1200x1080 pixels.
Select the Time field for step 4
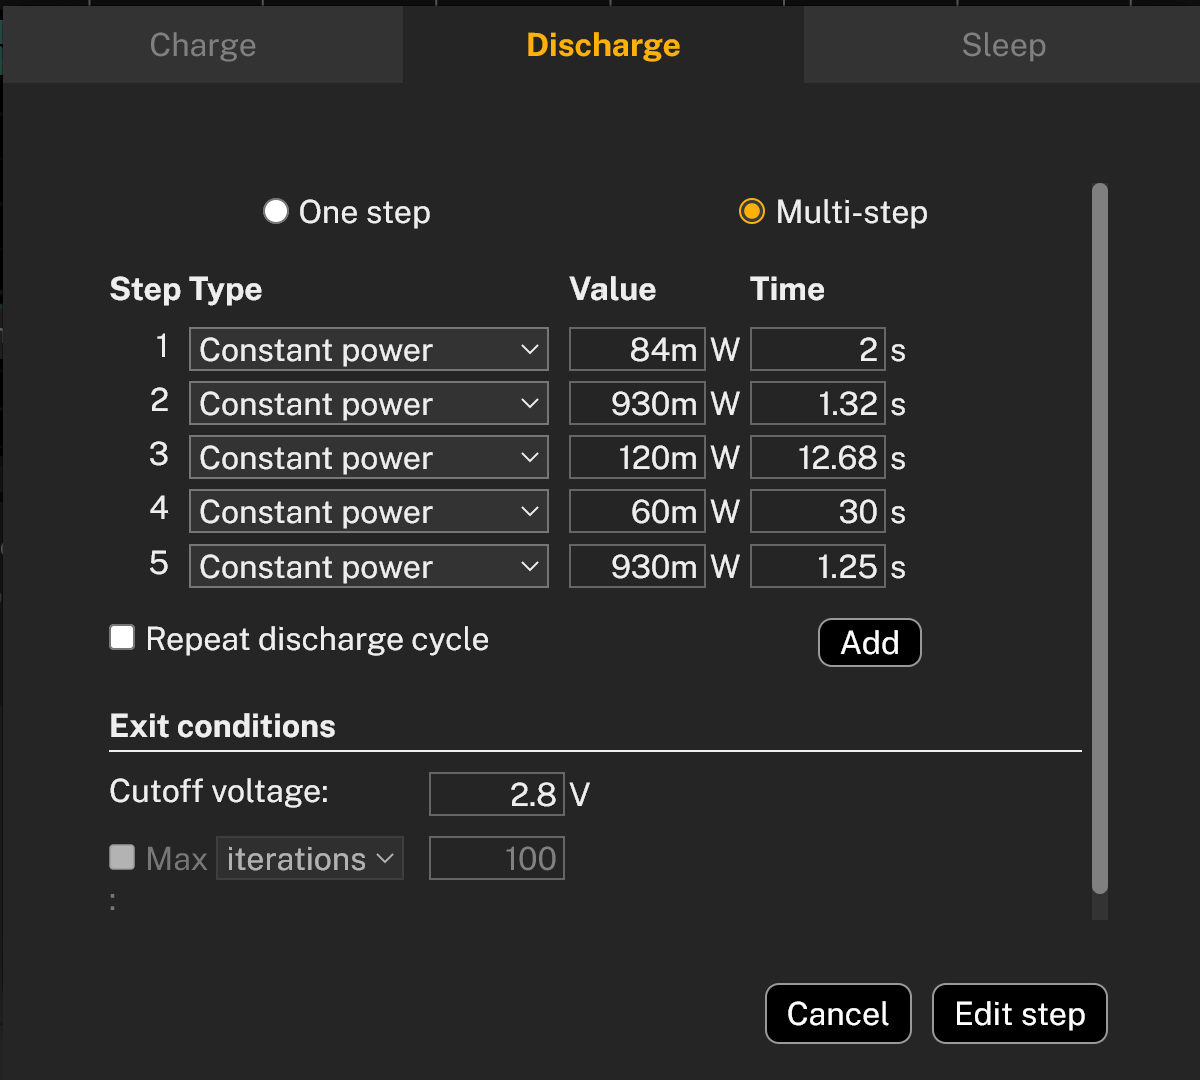click(817, 511)
